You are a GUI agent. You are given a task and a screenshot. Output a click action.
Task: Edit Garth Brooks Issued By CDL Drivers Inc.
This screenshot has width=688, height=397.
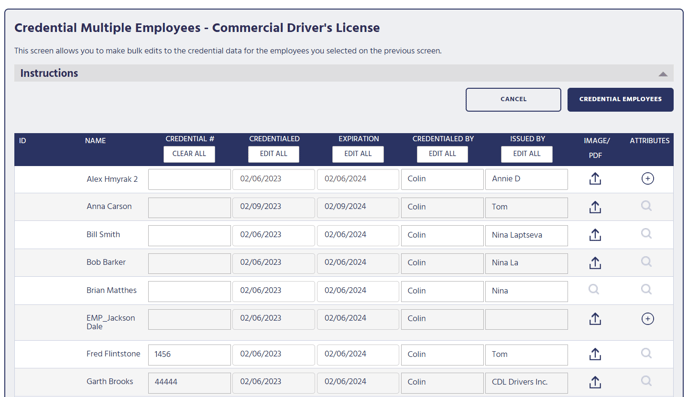pyautogui.click(x=527, y=383)
